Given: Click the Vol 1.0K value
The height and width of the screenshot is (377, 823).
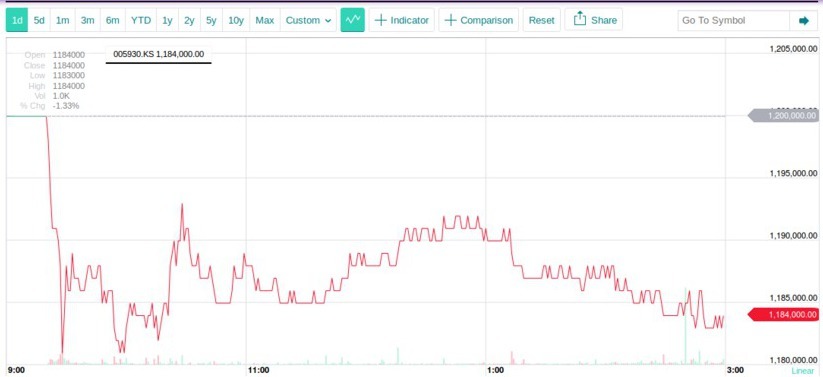Looking at the screenshot, I should click(61, 96).
